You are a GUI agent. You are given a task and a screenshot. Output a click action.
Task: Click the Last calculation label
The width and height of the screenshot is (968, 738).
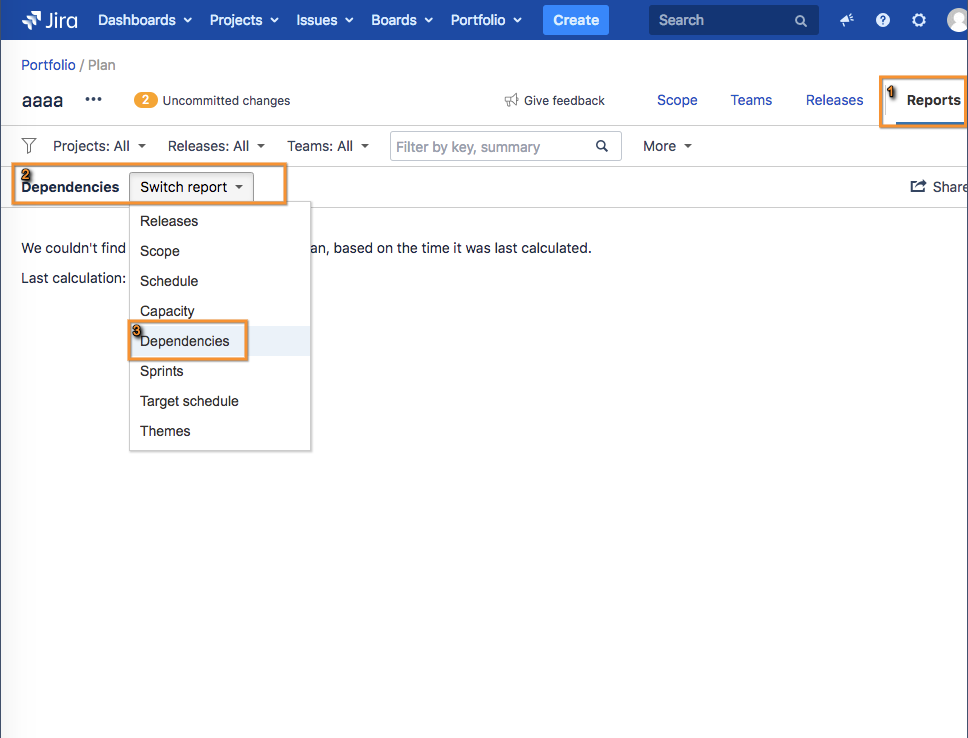click(73, 278)
